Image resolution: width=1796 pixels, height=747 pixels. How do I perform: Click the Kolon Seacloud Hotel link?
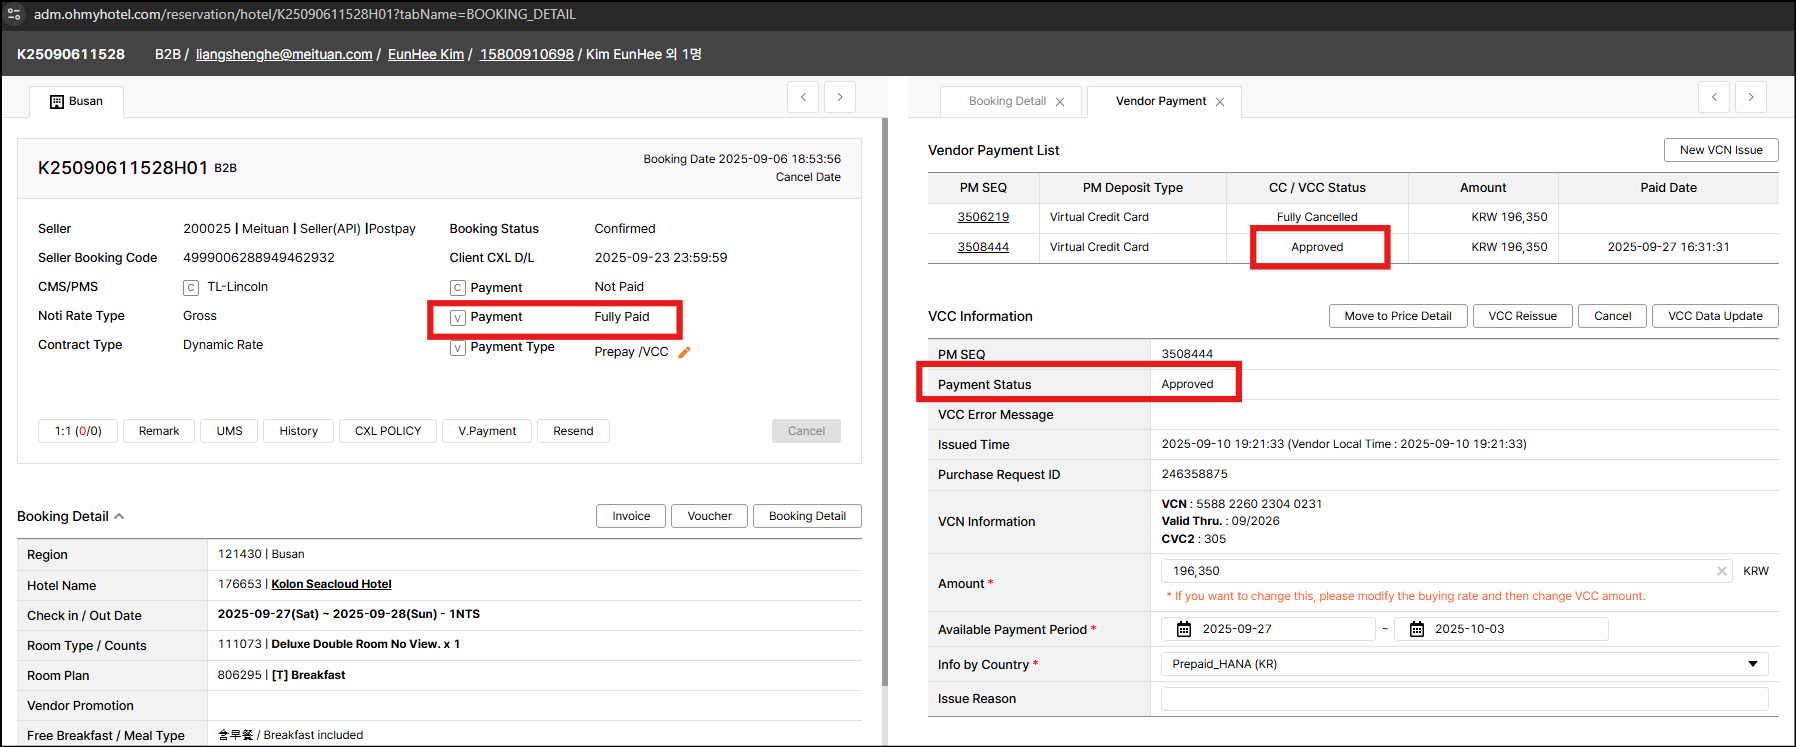click(x=331, y=584)
